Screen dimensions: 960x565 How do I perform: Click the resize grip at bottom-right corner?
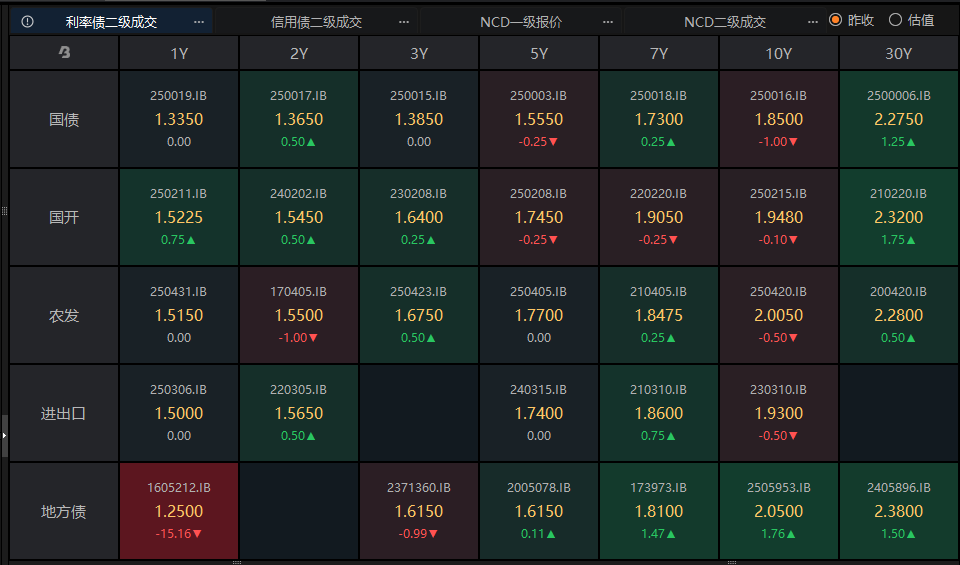click(955, 560)
